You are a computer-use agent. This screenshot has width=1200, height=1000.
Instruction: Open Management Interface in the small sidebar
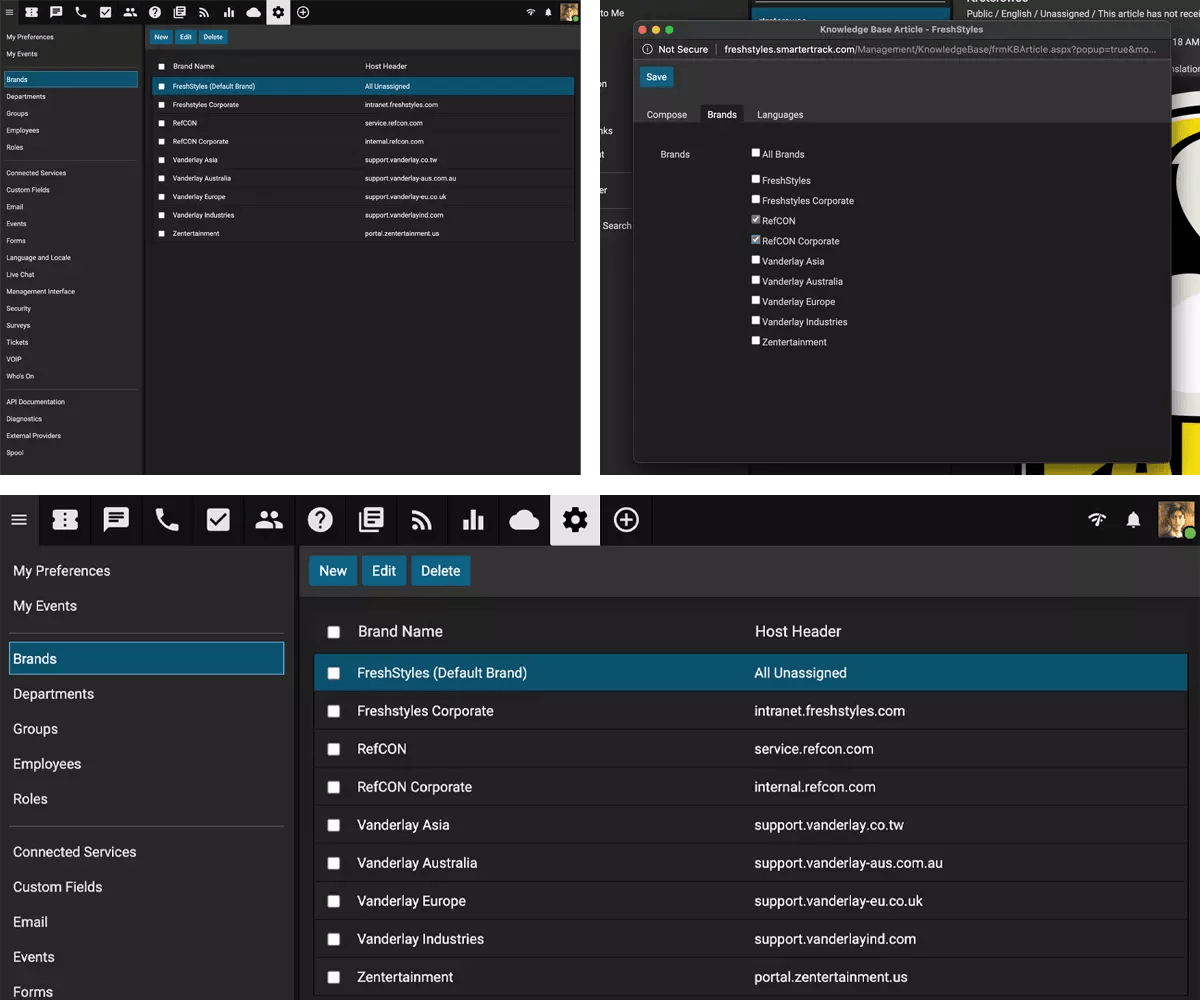(41, 292)
